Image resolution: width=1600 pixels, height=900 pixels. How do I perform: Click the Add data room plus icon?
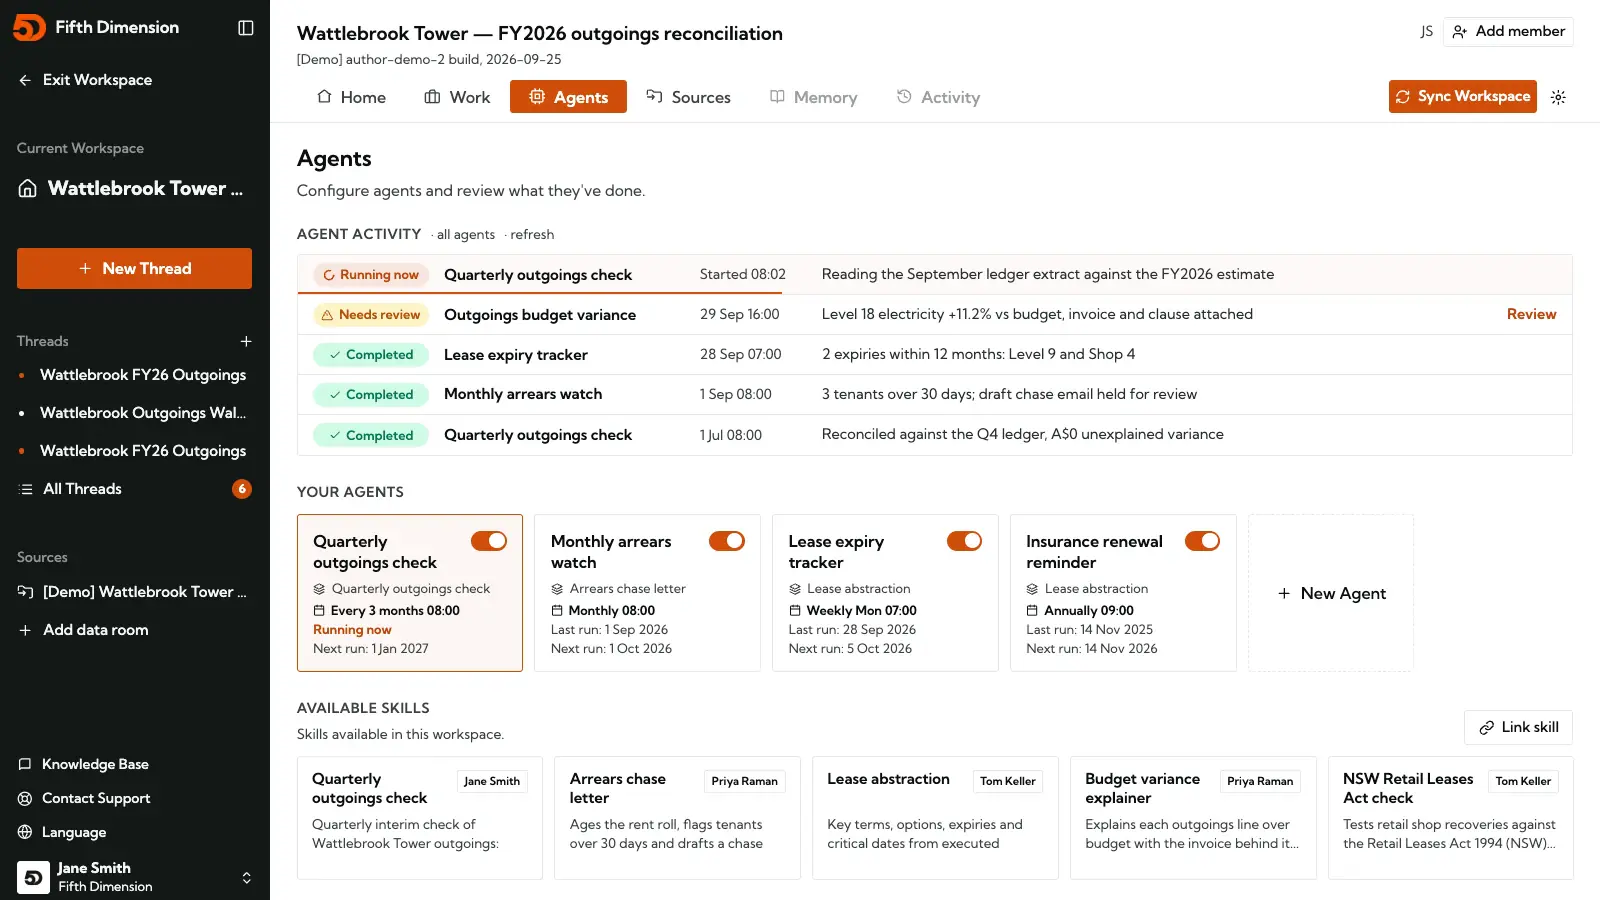click(x=25, y=630)
